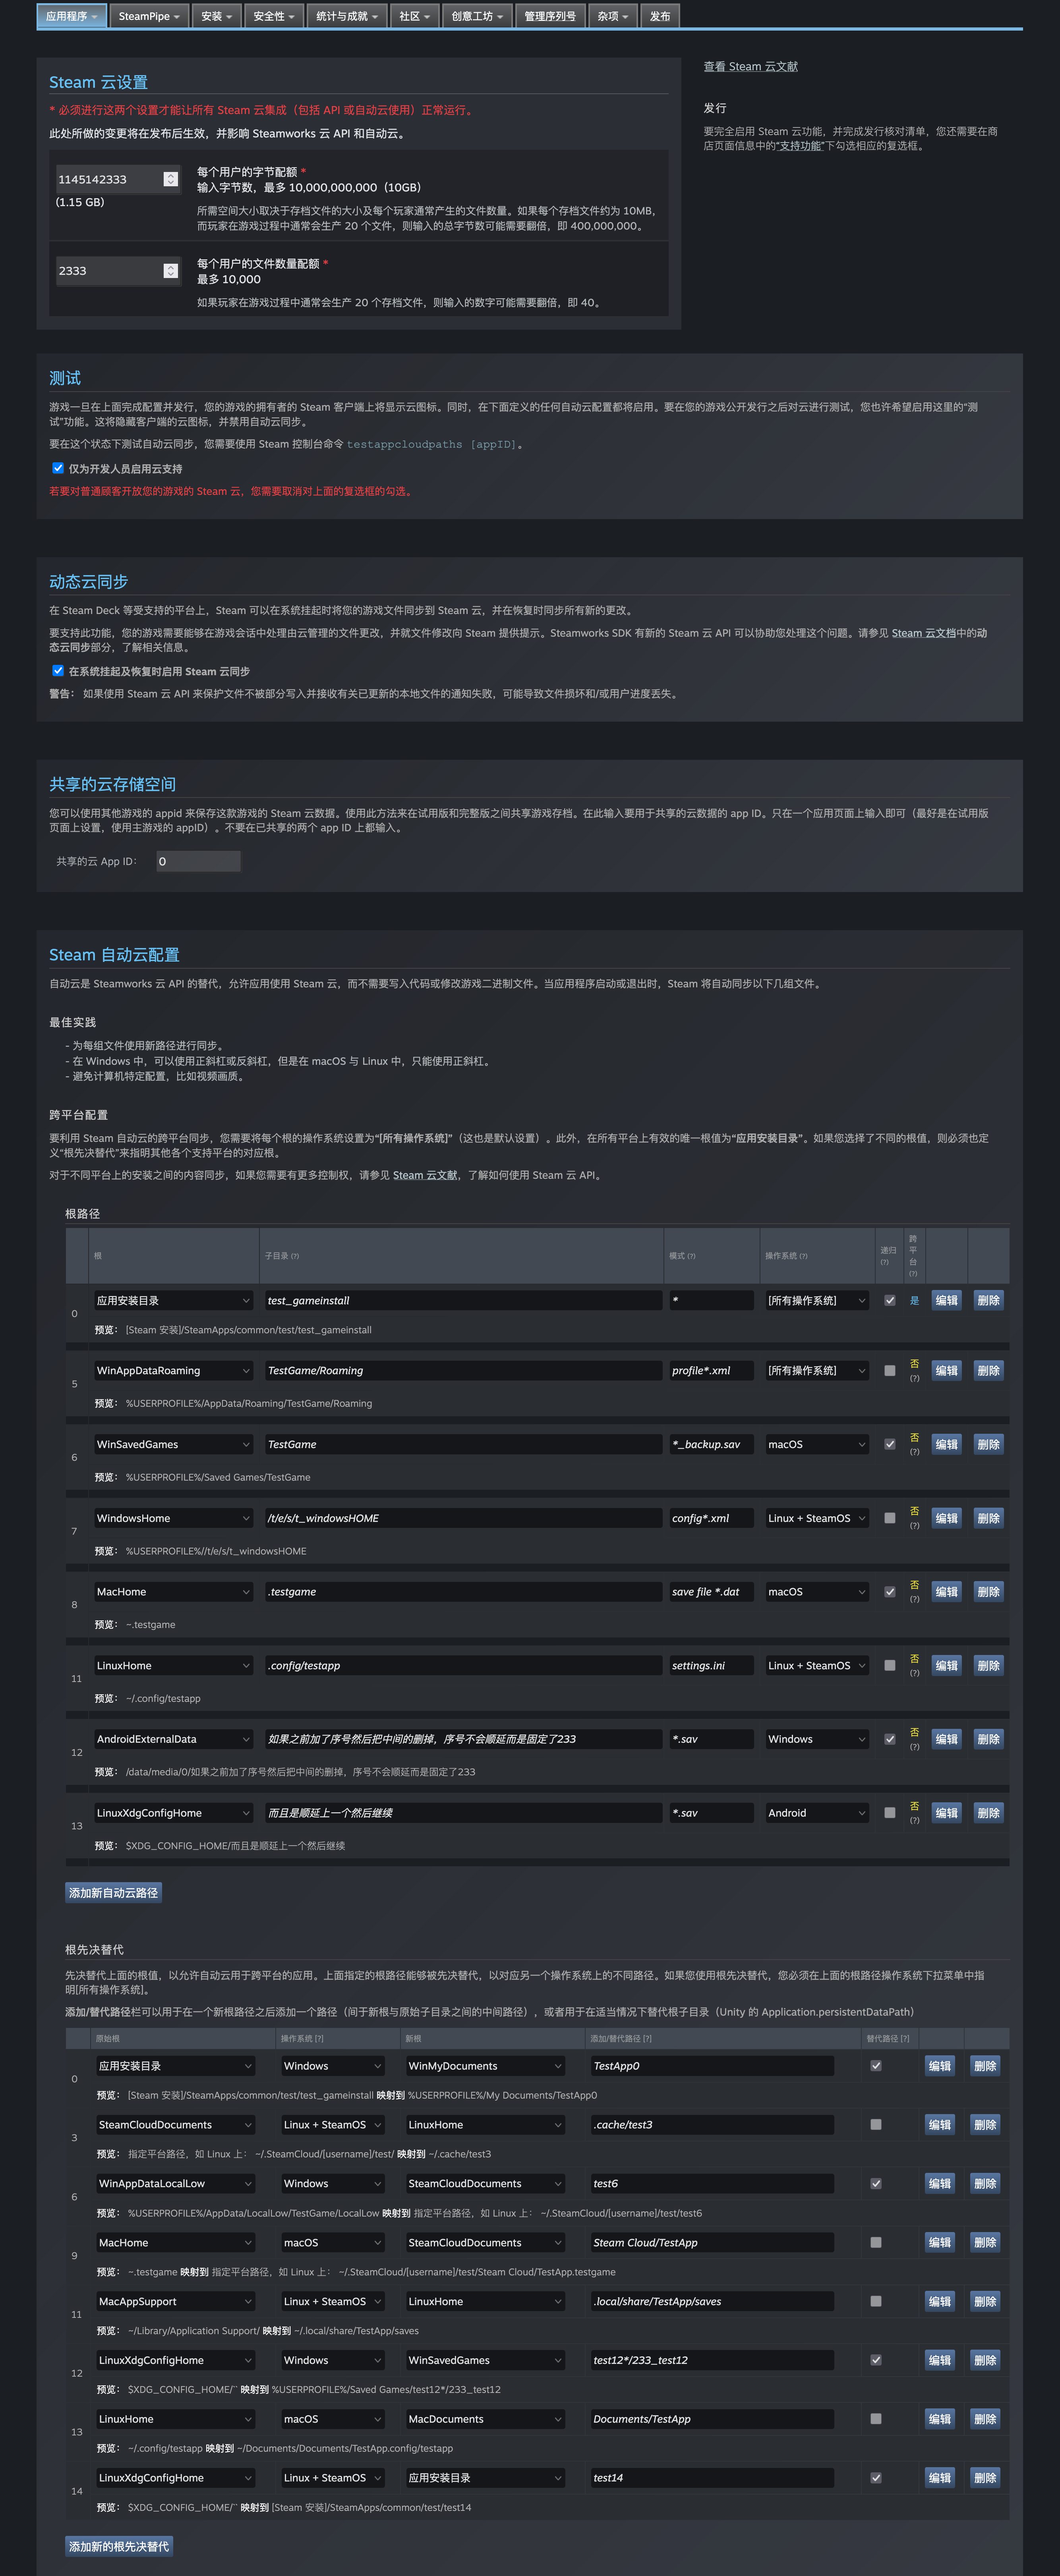1060x2576 pixels.
Task: Click the (?) help icon next to 子目录
Action: [x=295, y=1256]
